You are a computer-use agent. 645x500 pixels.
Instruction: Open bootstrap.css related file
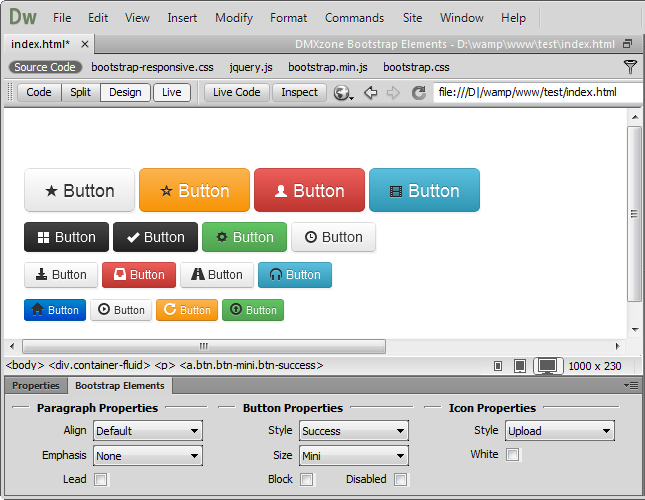[x=416, y=67]
